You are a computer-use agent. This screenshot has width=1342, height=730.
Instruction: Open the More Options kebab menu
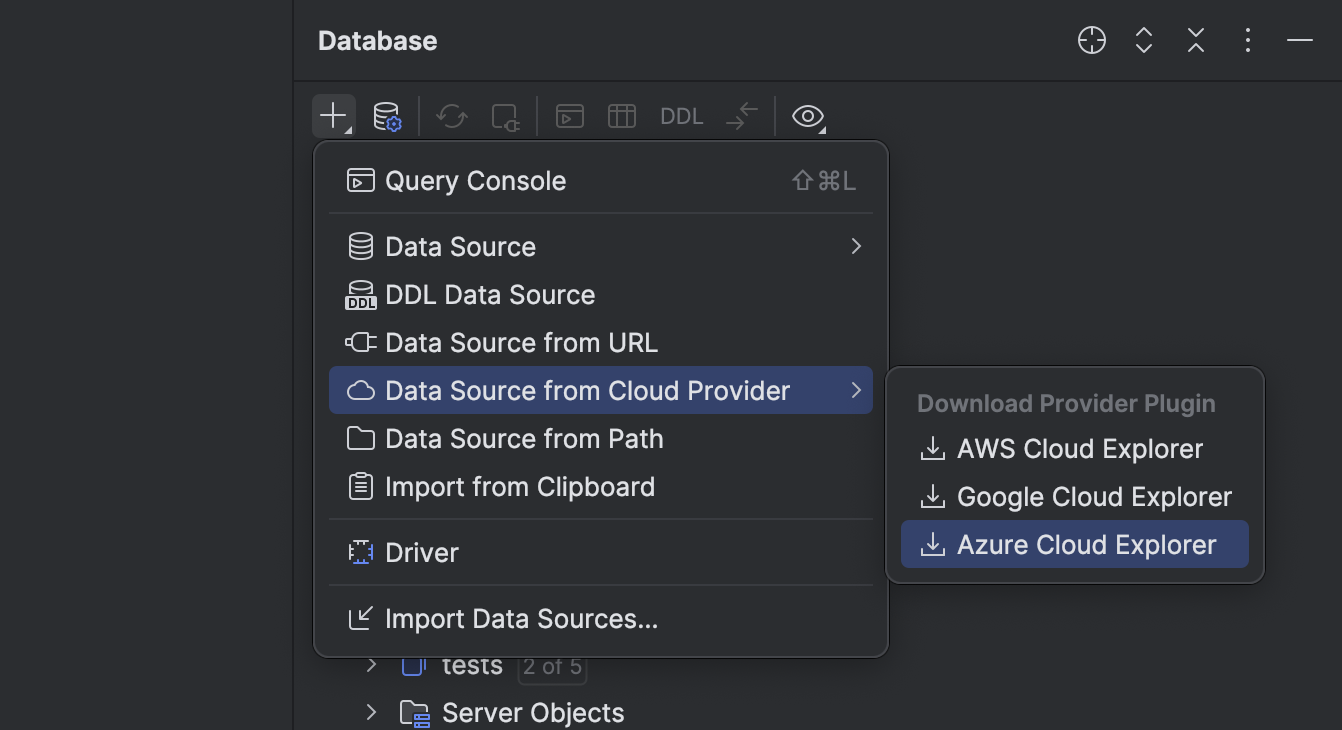1247,40
